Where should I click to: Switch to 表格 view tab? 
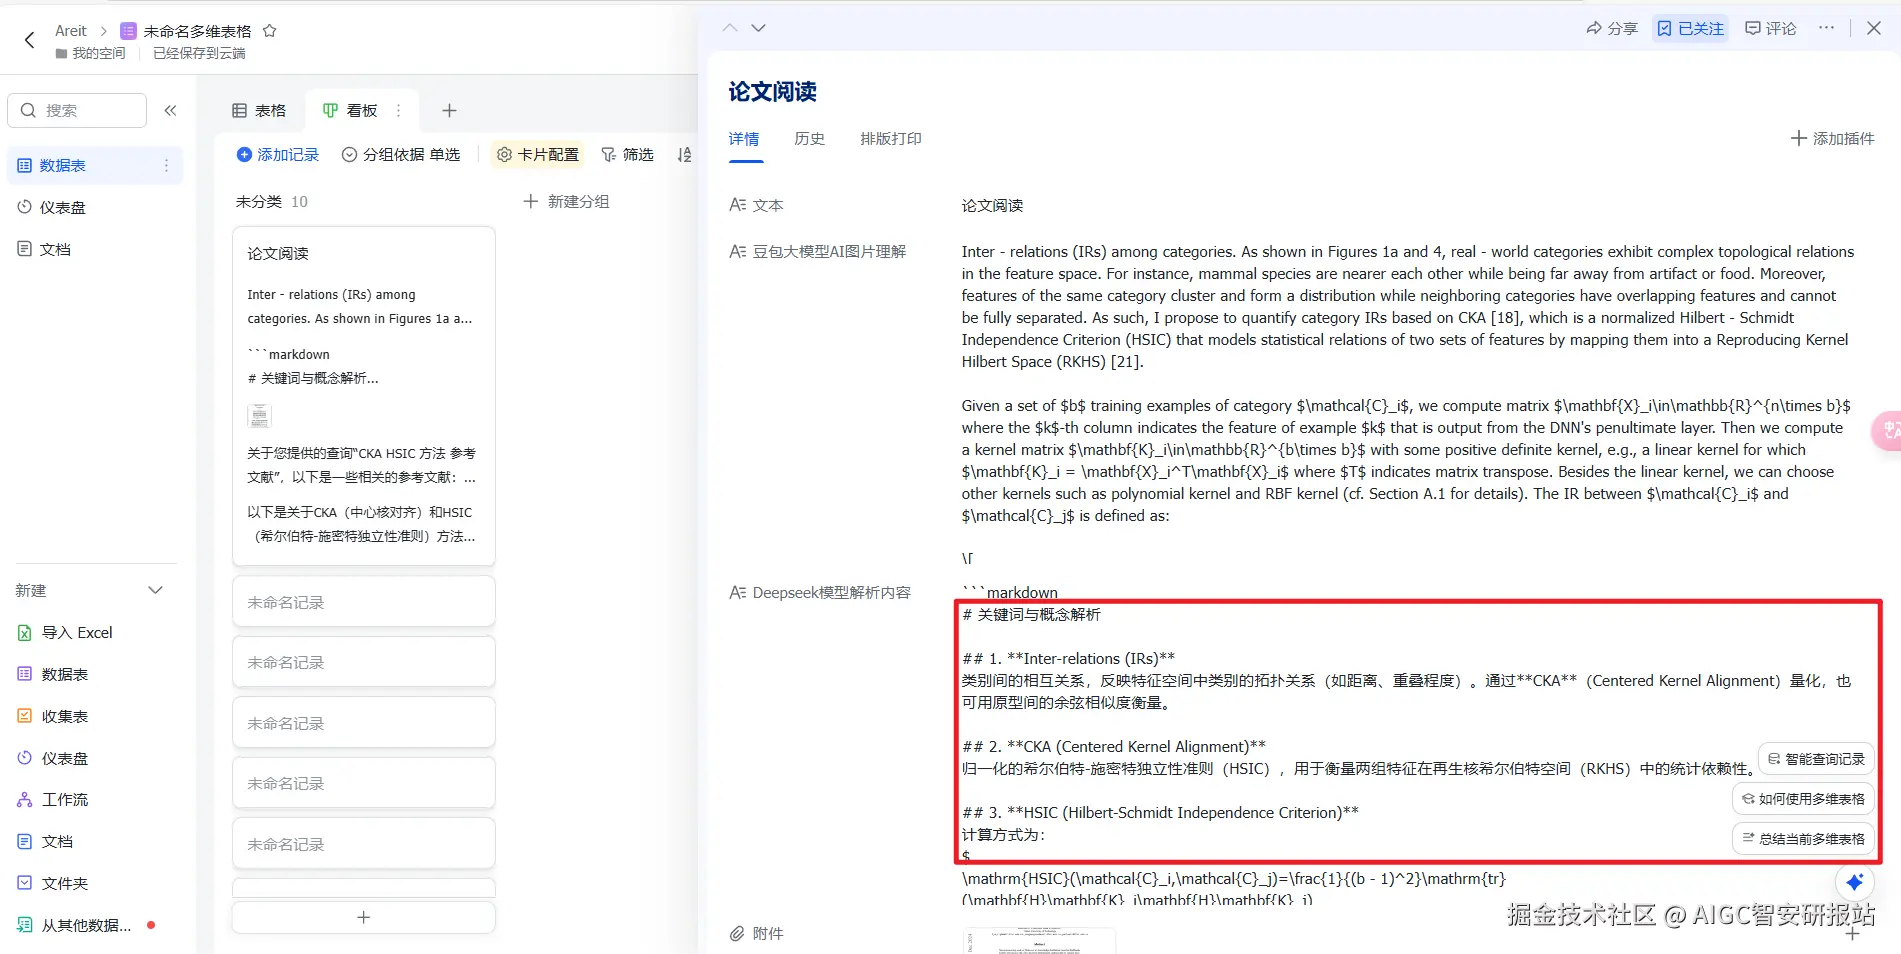pos(259,110)
